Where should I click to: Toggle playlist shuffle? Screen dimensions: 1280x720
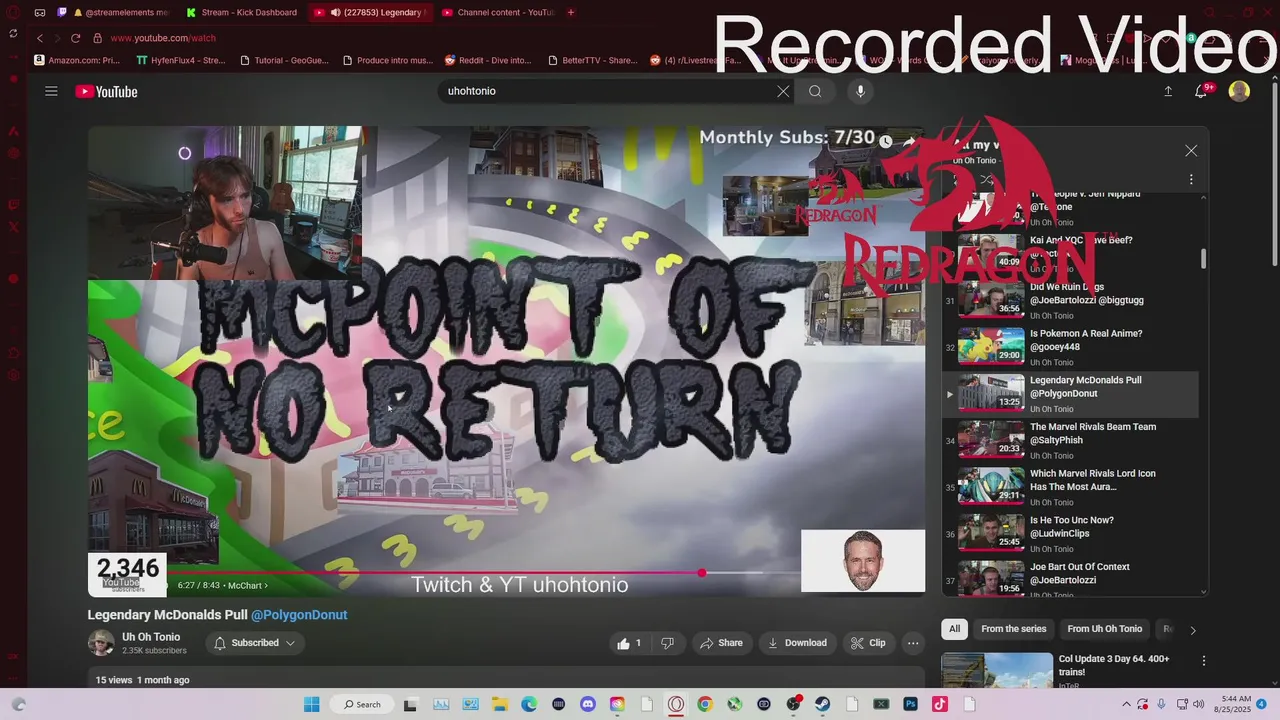(986, 180)
